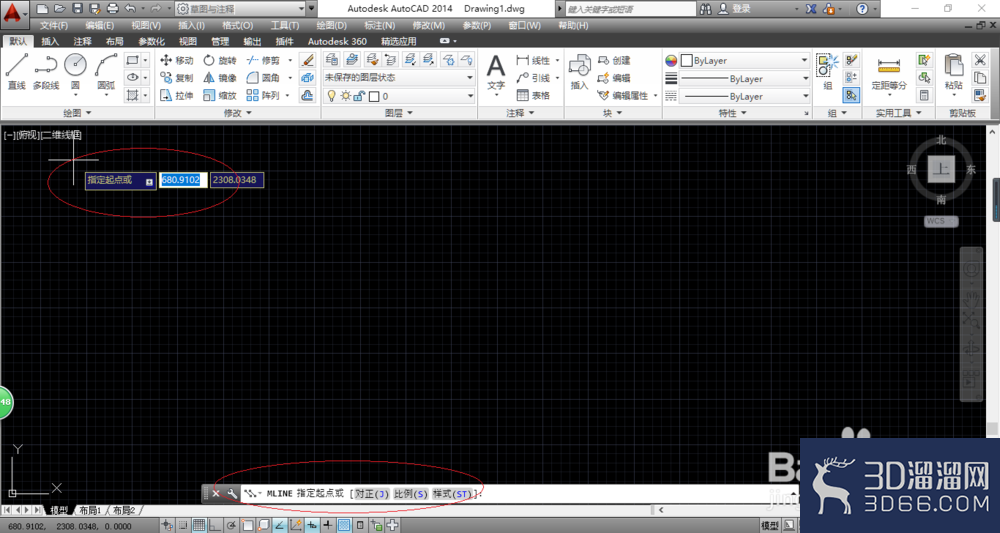This screenshot has width=1000, height=533.
Task: Open the lineweight ByLayer dropdown
Action: coord(744,78)
